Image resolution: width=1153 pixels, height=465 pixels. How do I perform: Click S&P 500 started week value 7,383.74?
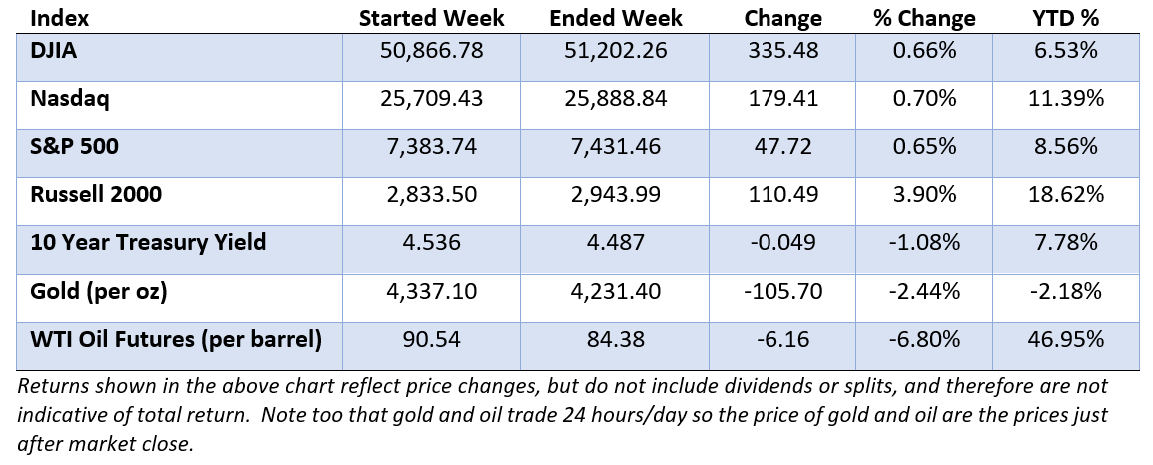(x=431, y=146)
